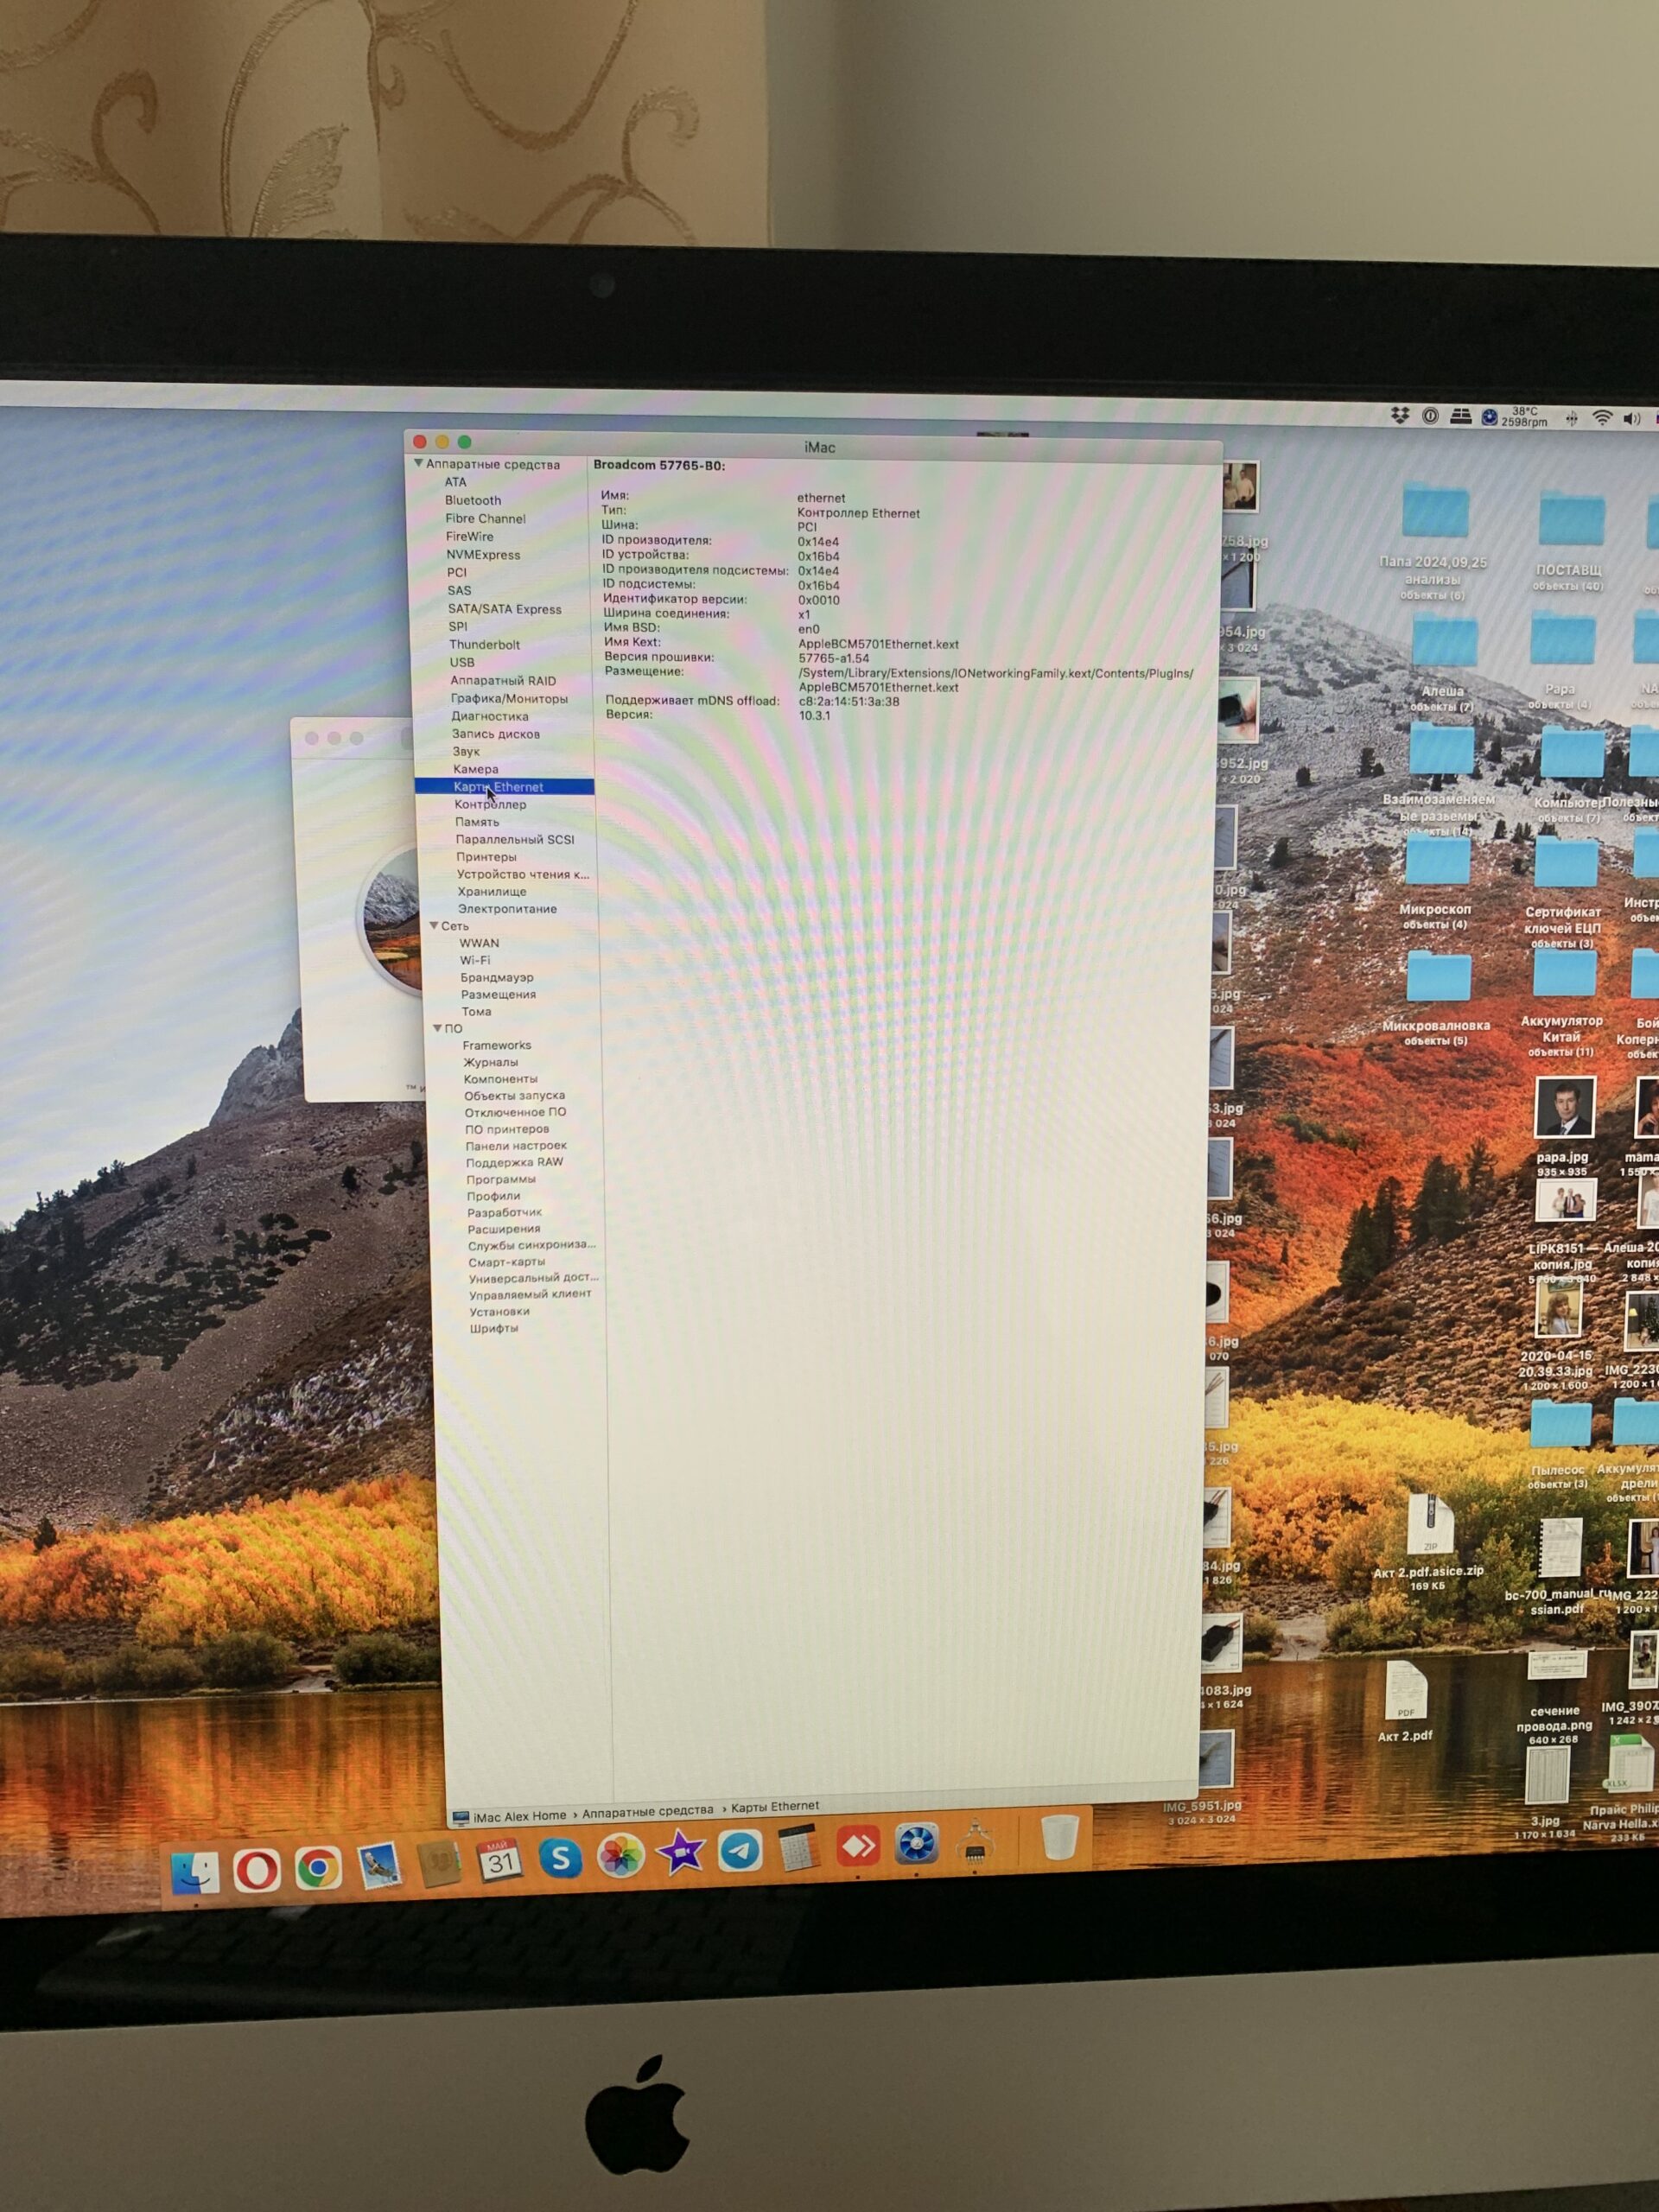Select NVMExpress in the sidebar
The width and height of the screenshot is (1659, 2212).
pos(483,554)
